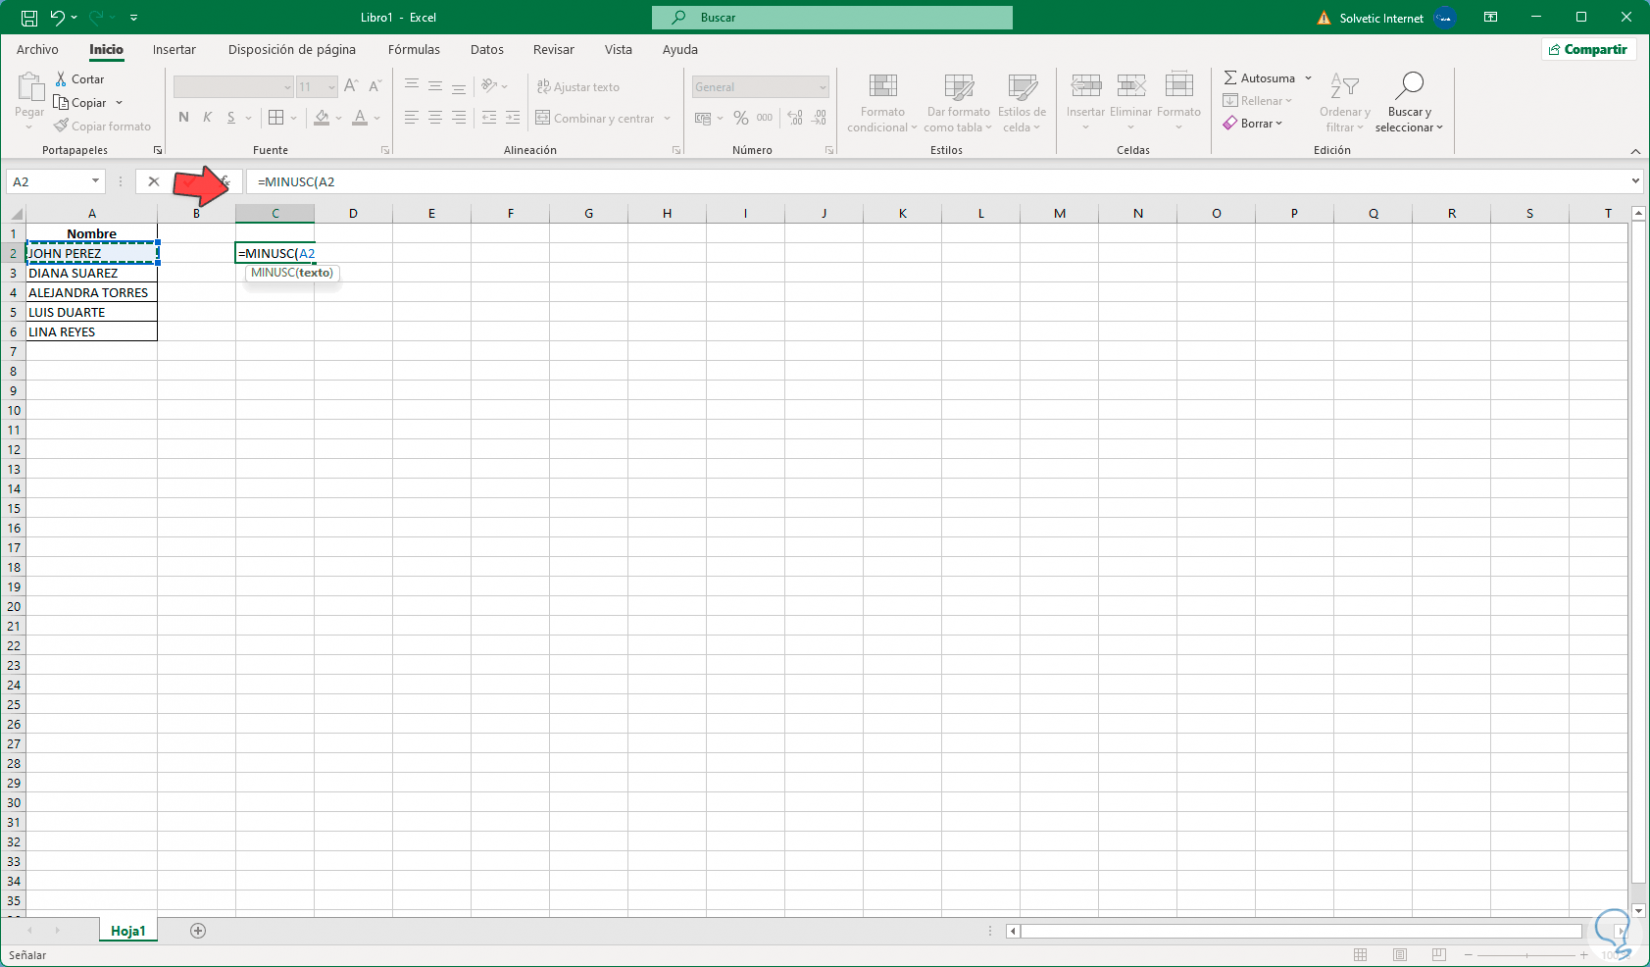Switch to page layout view in status bar
Screen dimensions: 1650x967
pyautogui.click(x=1400, y=955)
